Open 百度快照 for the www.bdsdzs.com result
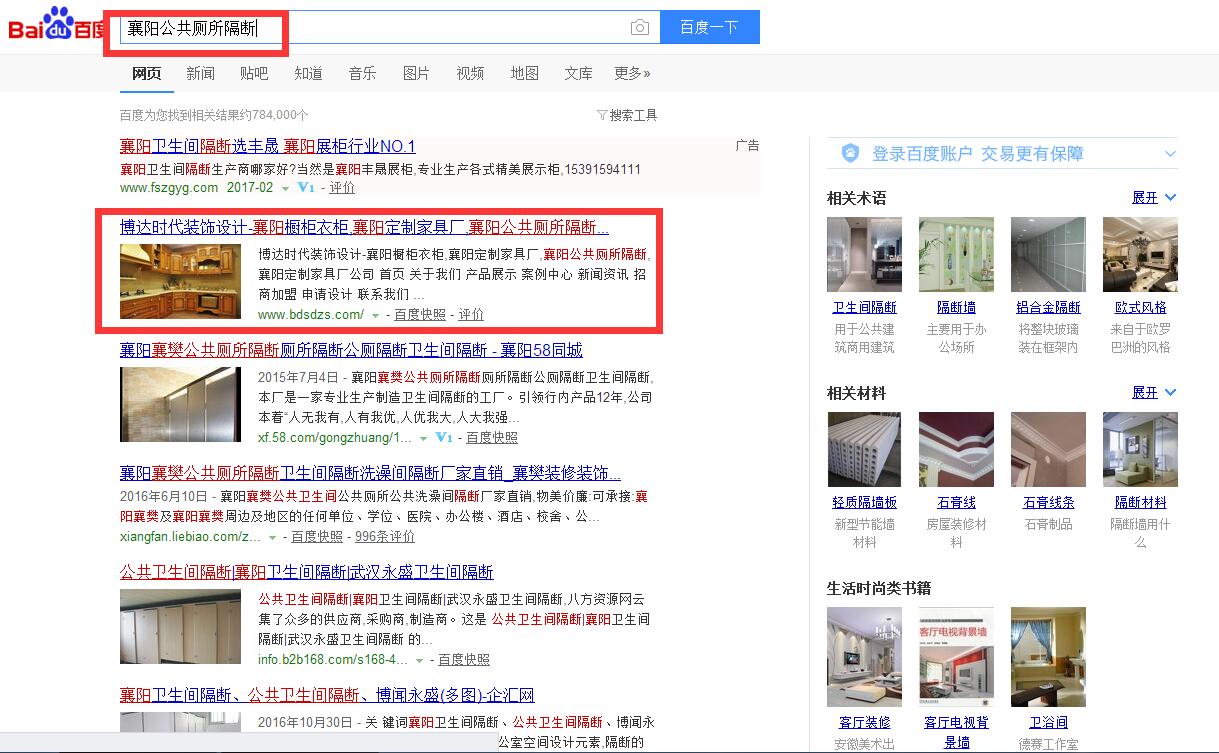 tap(420, 315)
